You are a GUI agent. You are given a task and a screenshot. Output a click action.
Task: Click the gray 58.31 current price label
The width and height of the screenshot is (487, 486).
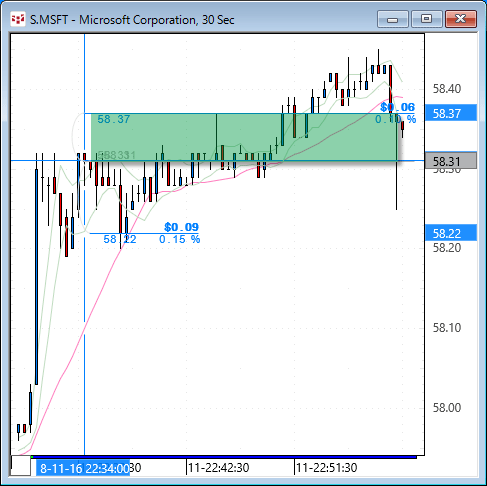point(451,161)
